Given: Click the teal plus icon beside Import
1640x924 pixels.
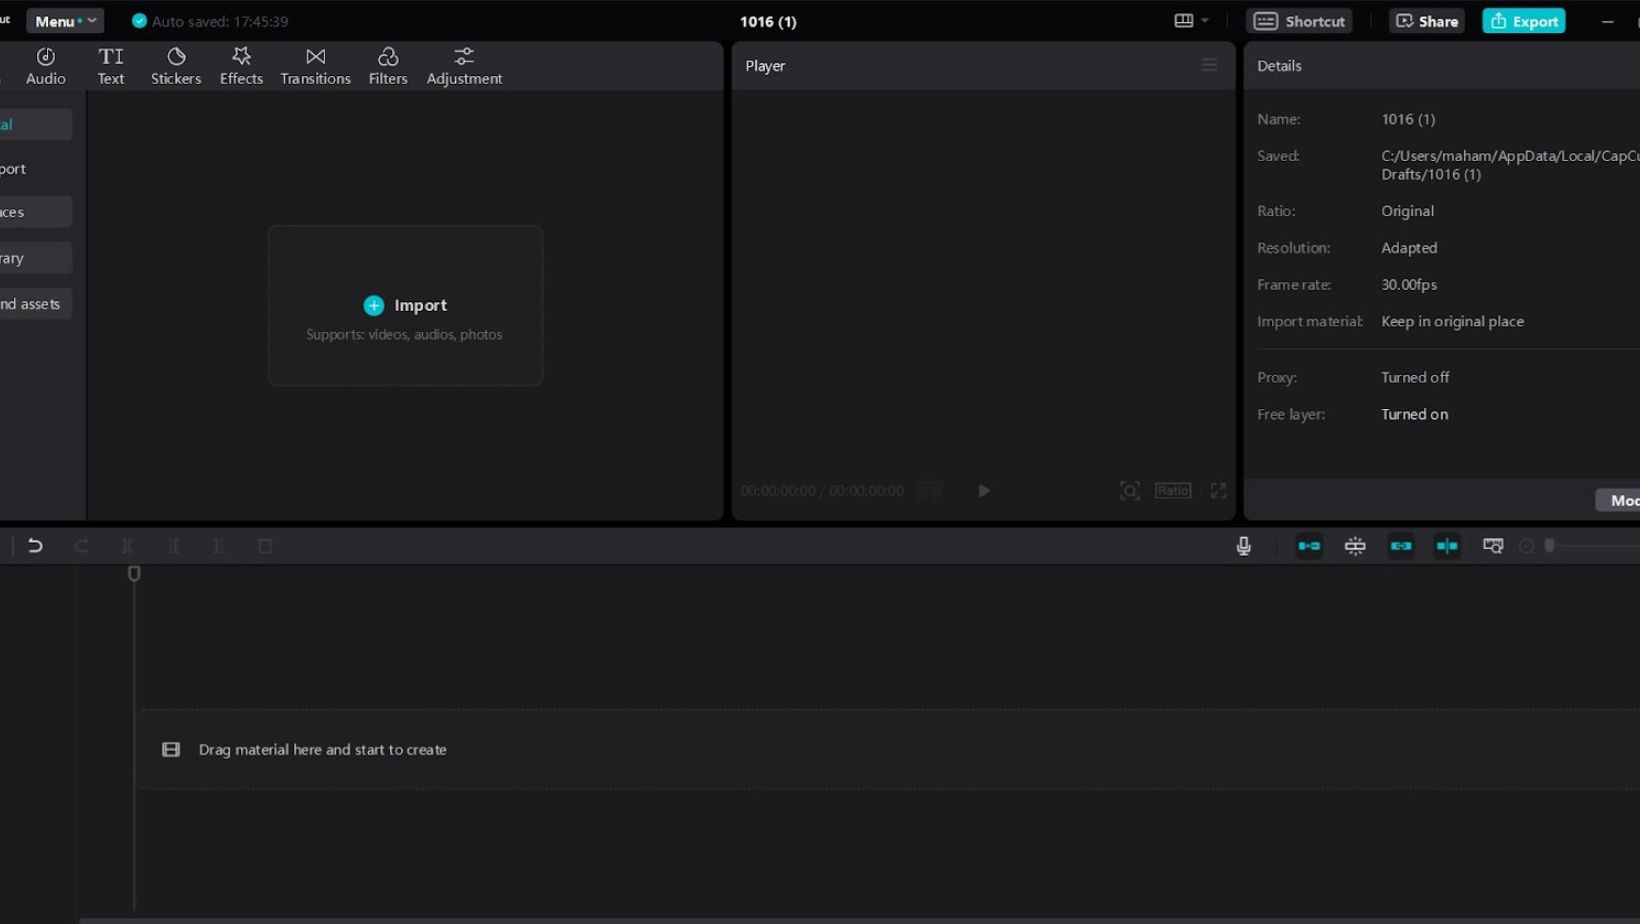Looking at the screenshot, I should coord(374,305).
